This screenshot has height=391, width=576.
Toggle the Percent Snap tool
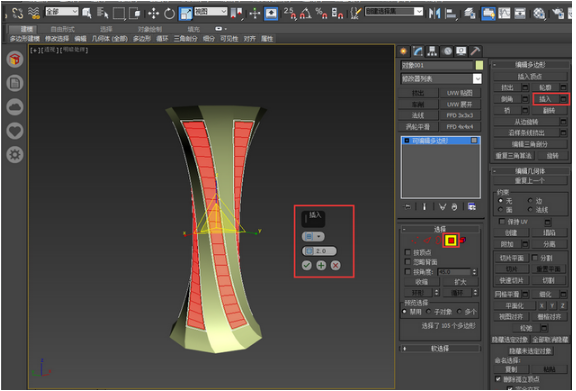(x=321, y=14)
